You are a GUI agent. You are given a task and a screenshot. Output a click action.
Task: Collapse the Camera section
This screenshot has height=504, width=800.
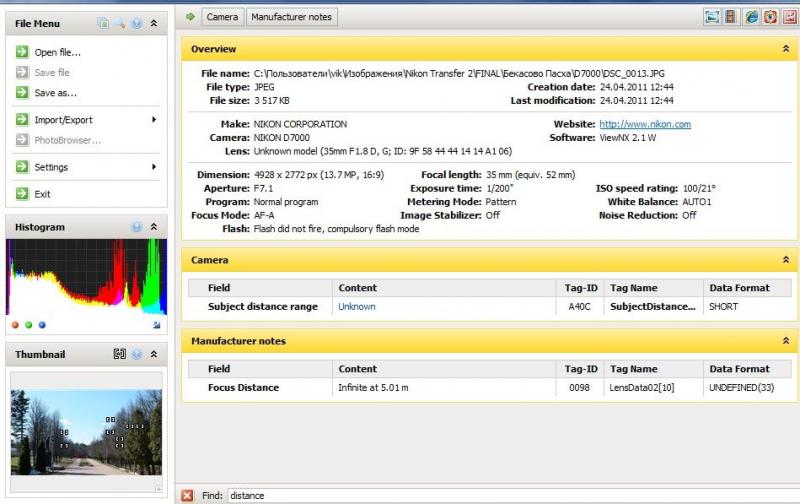(786, 260)
